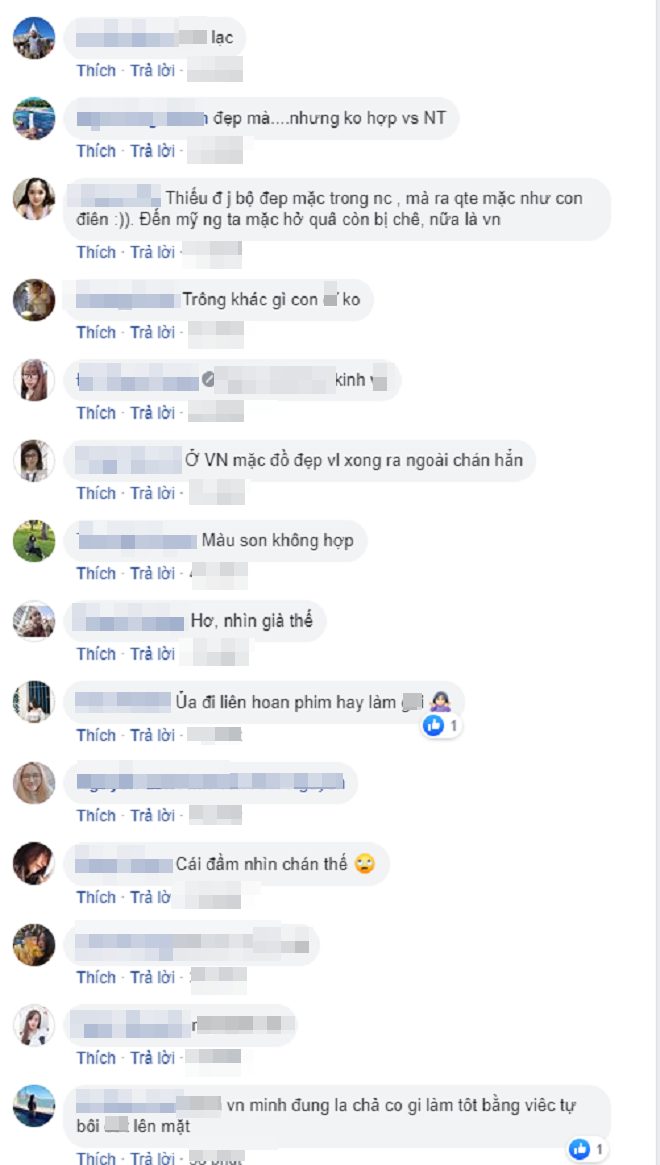Open avatar of commenter saying 'Màu son không hợp'

pyautogui.click(x=34, y=541)
